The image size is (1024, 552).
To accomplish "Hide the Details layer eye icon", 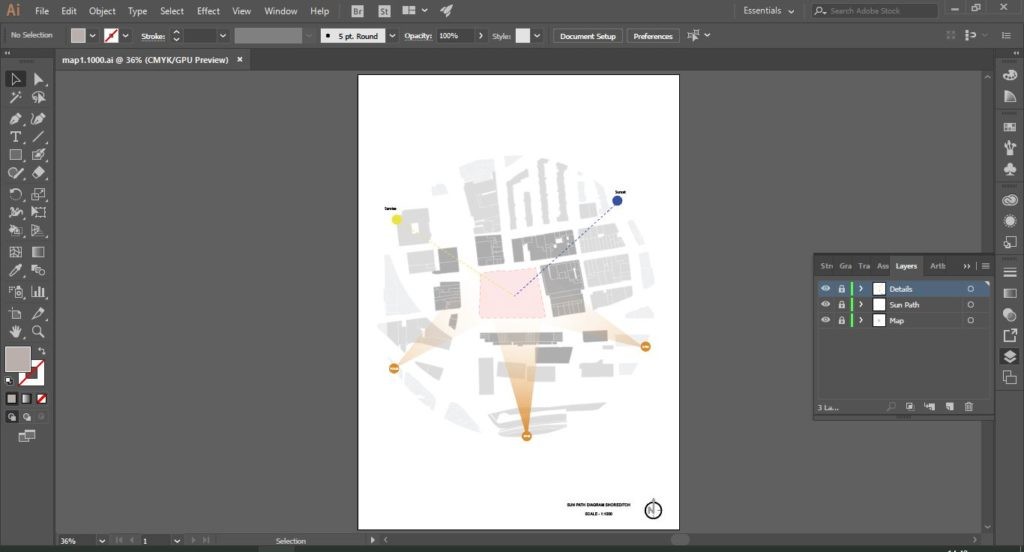I will pyautogui.click(x=825, y=289).
